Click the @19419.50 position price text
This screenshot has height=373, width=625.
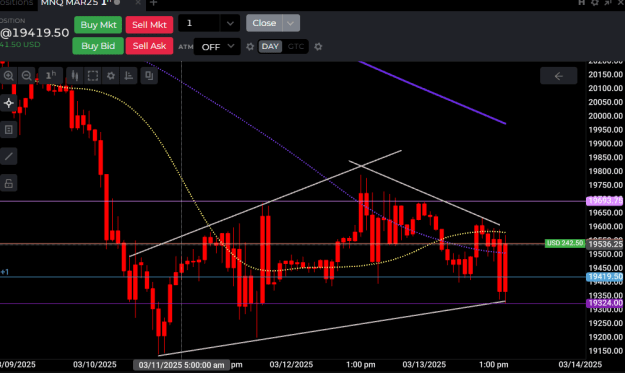coord(35,33)
